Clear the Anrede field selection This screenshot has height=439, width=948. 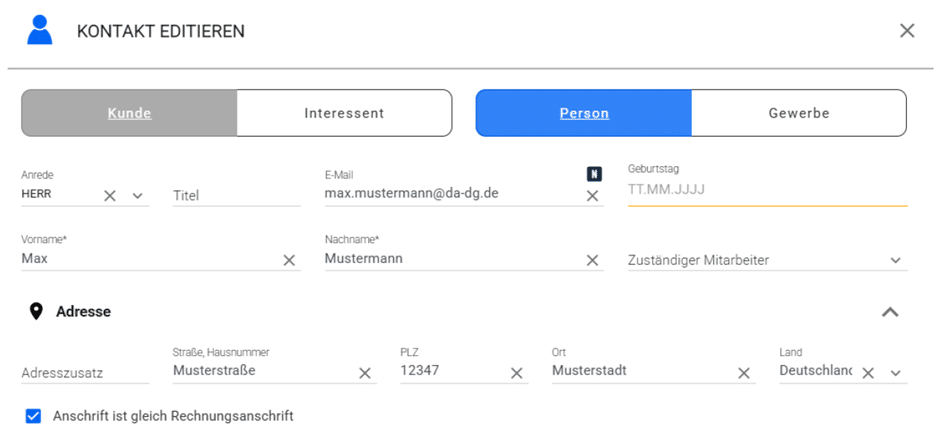pyautogui.click(x=111, y=196)
